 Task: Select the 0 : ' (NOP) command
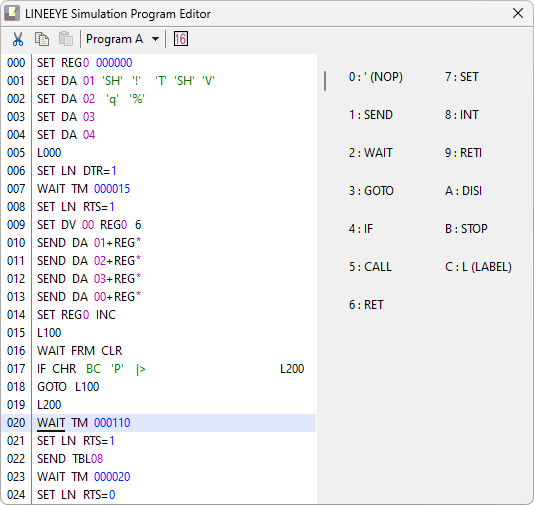point(375,77)
